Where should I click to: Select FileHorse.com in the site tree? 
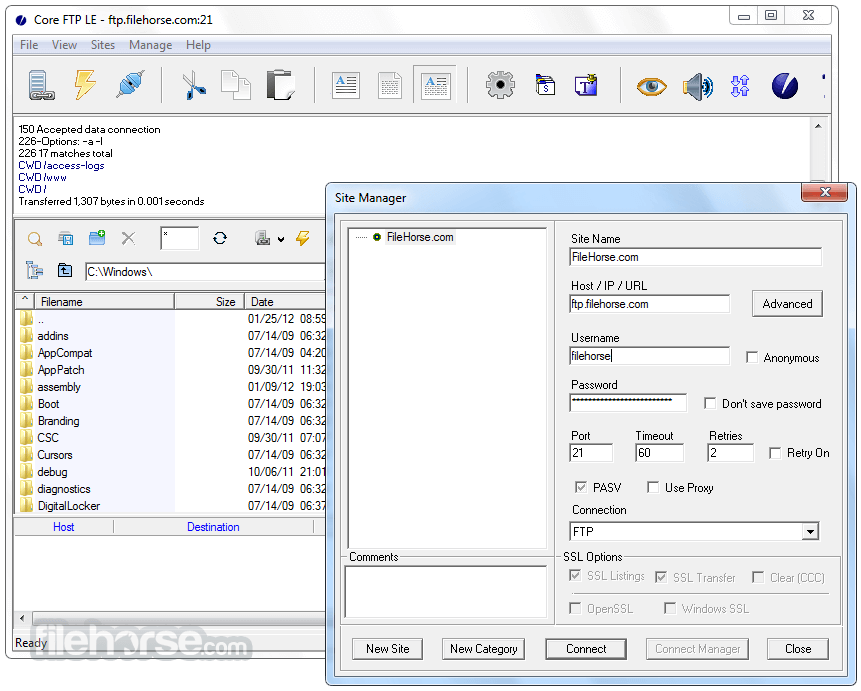coord(420,237)
